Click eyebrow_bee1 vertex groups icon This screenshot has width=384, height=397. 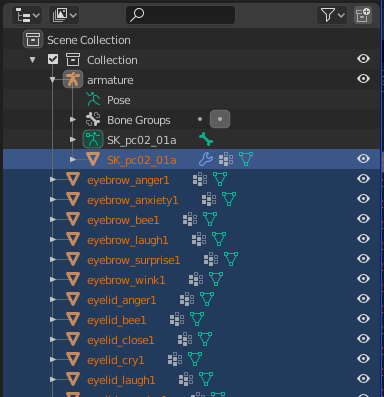click(190, 219)
